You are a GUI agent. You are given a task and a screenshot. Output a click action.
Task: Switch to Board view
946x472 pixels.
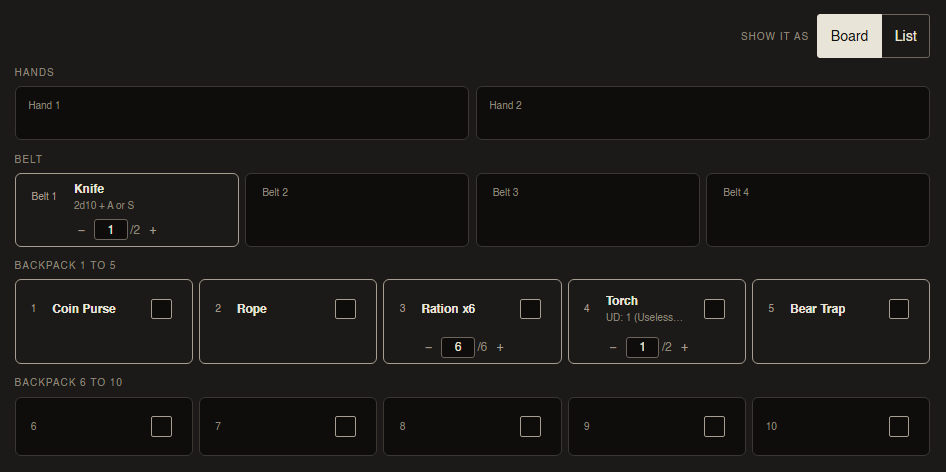(x=849, y=36)
